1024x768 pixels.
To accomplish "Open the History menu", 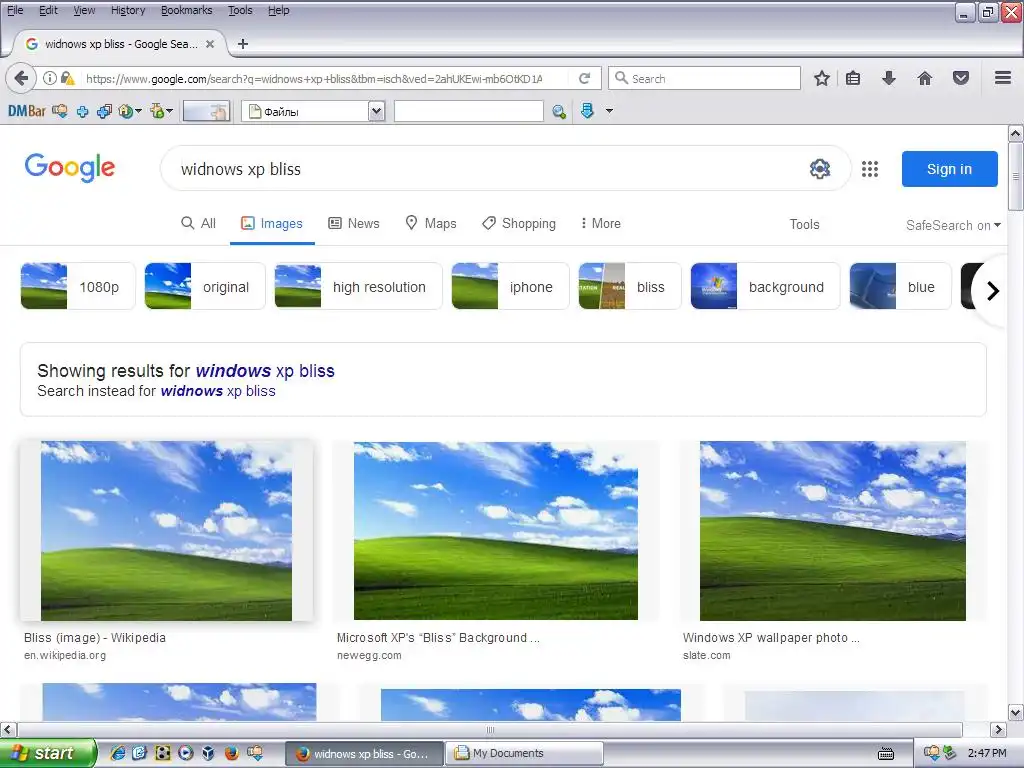I will point(128,10).
